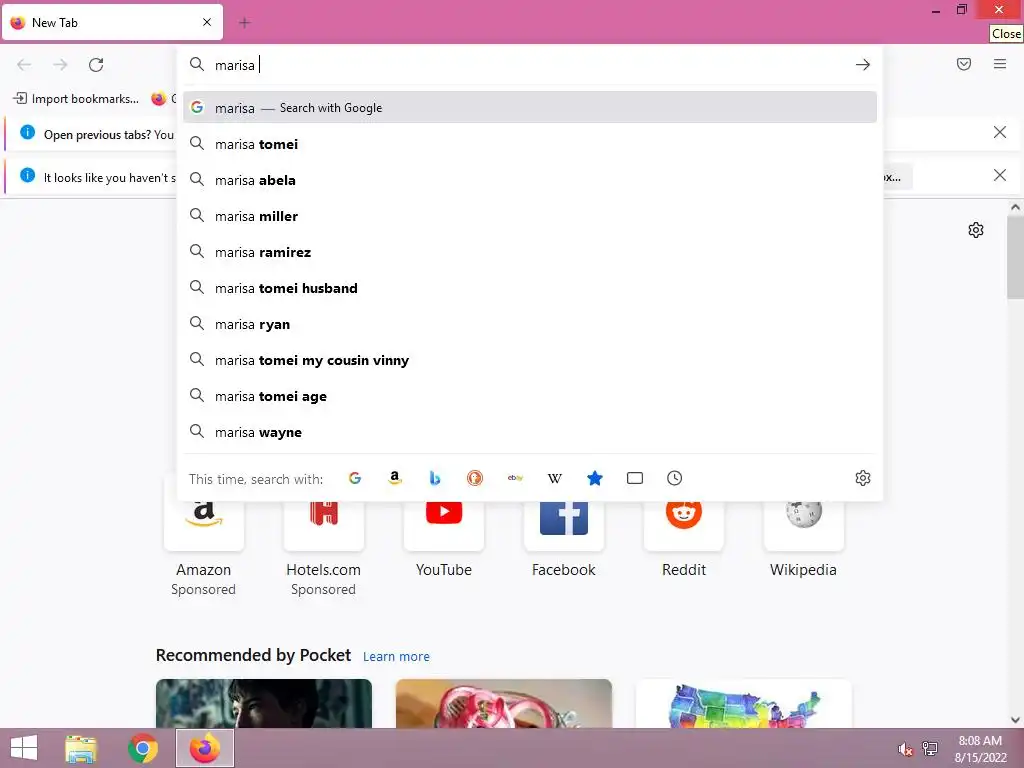Open the network tray icon
Viewport: 1024px width, 768px height.
(930, 749)
